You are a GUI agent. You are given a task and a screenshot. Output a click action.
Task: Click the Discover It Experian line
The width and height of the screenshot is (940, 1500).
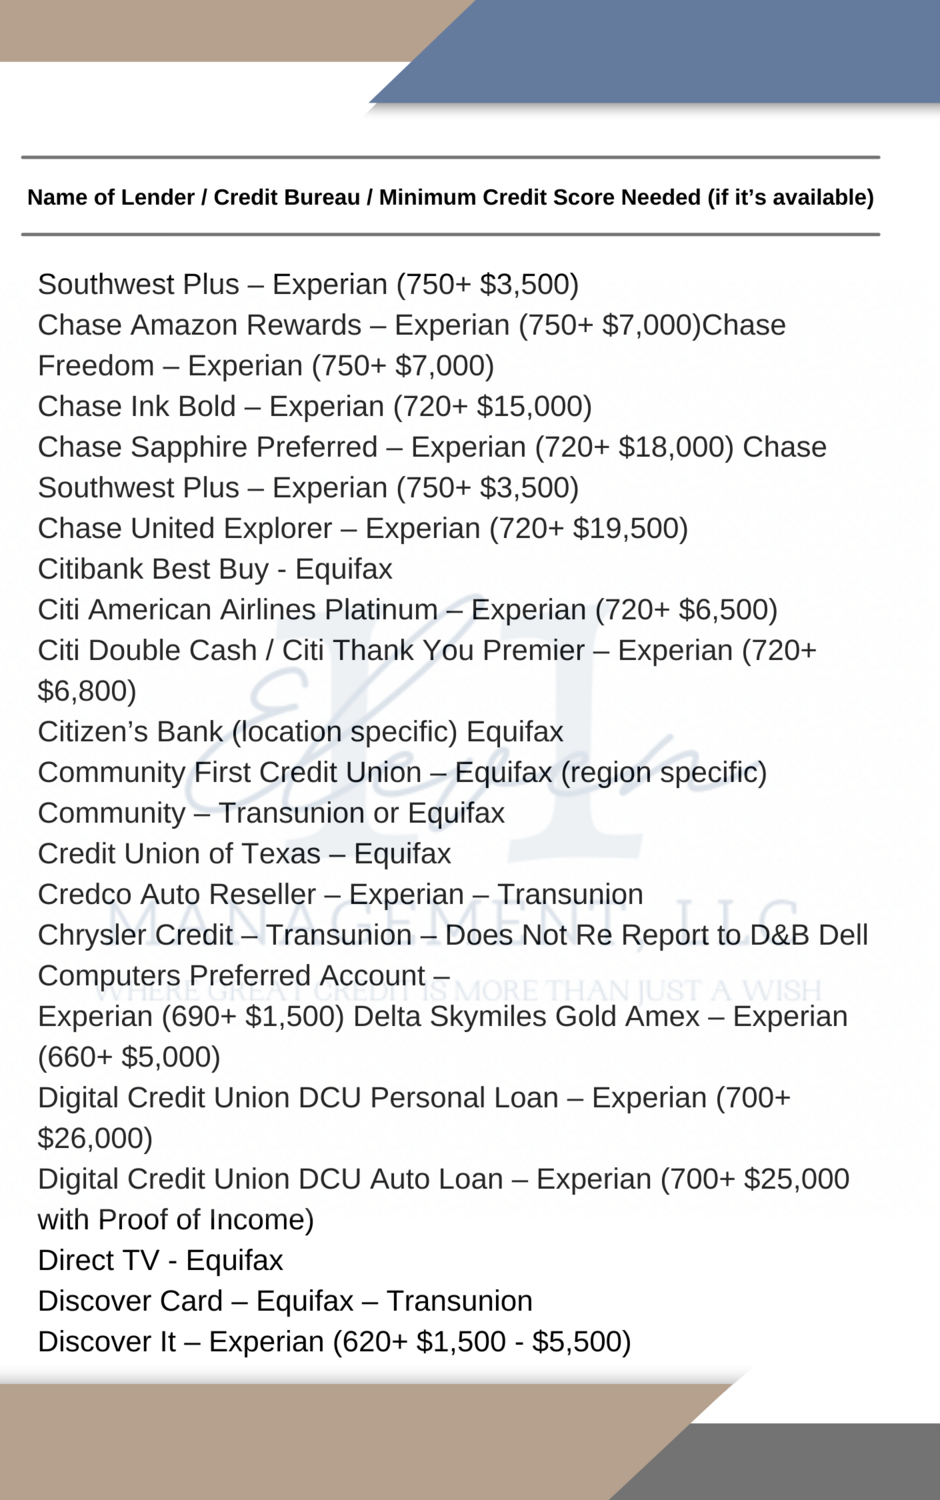click(x=334, y=1342)
